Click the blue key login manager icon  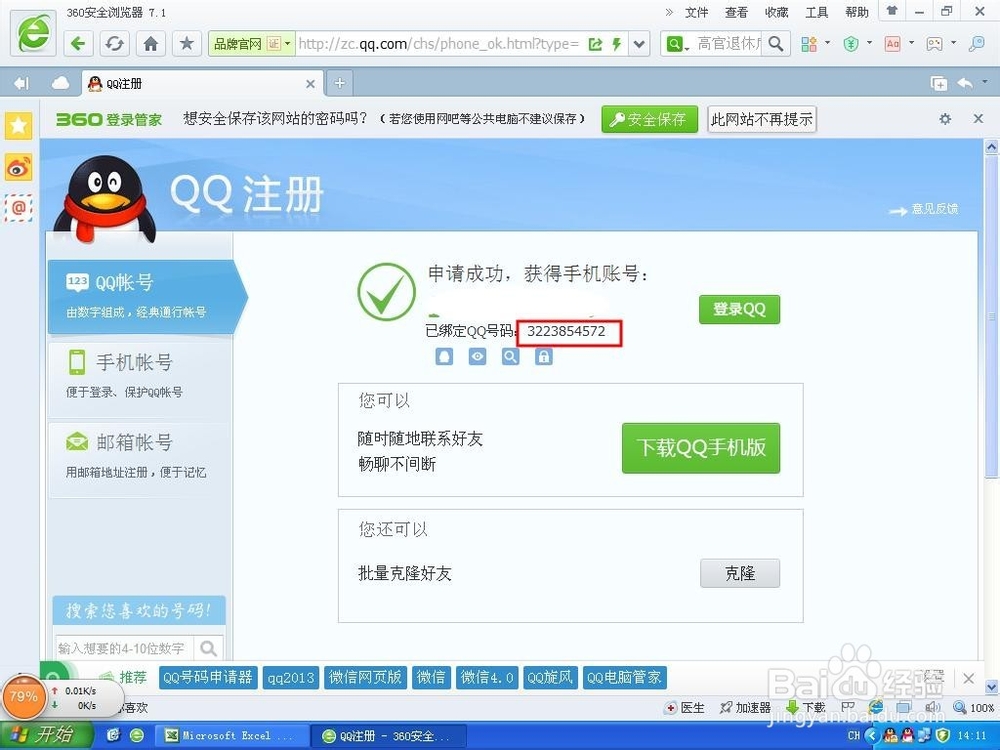tap(976, 43)
